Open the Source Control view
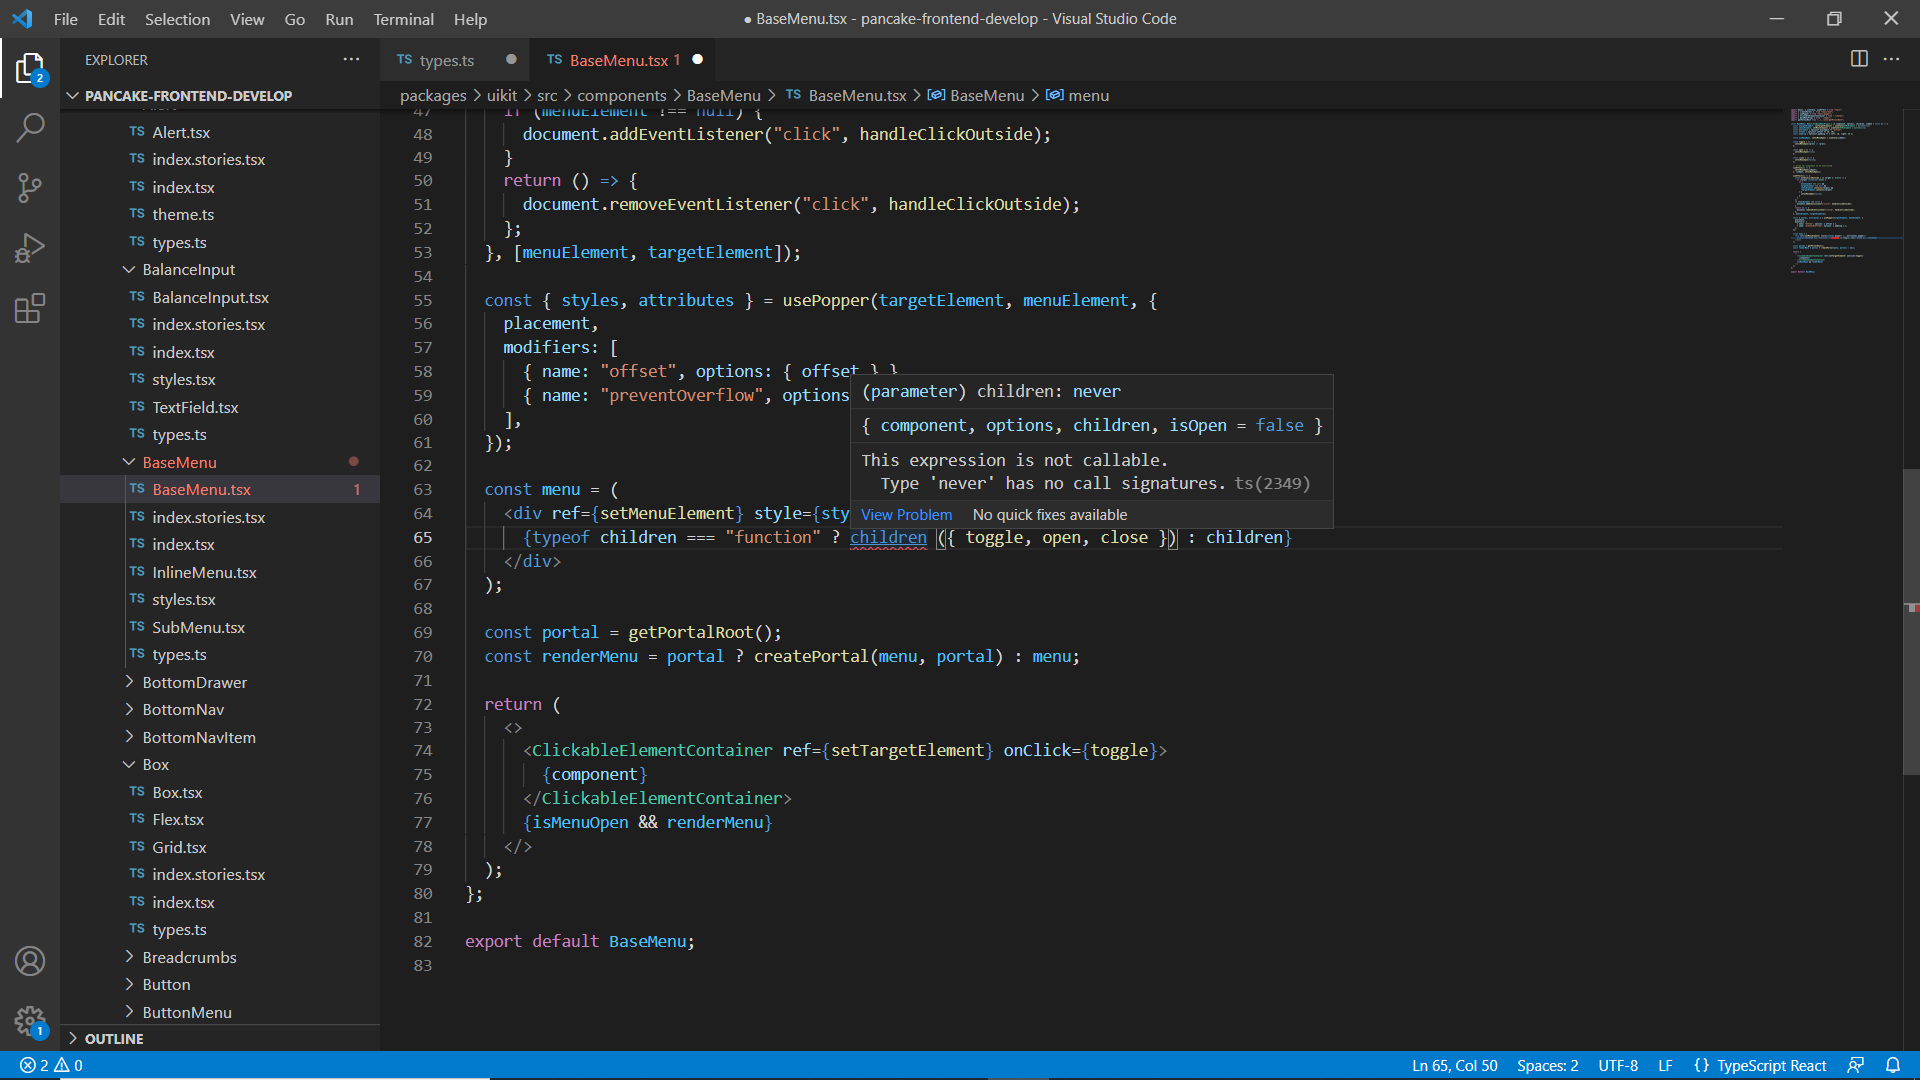 click(30, 188)
